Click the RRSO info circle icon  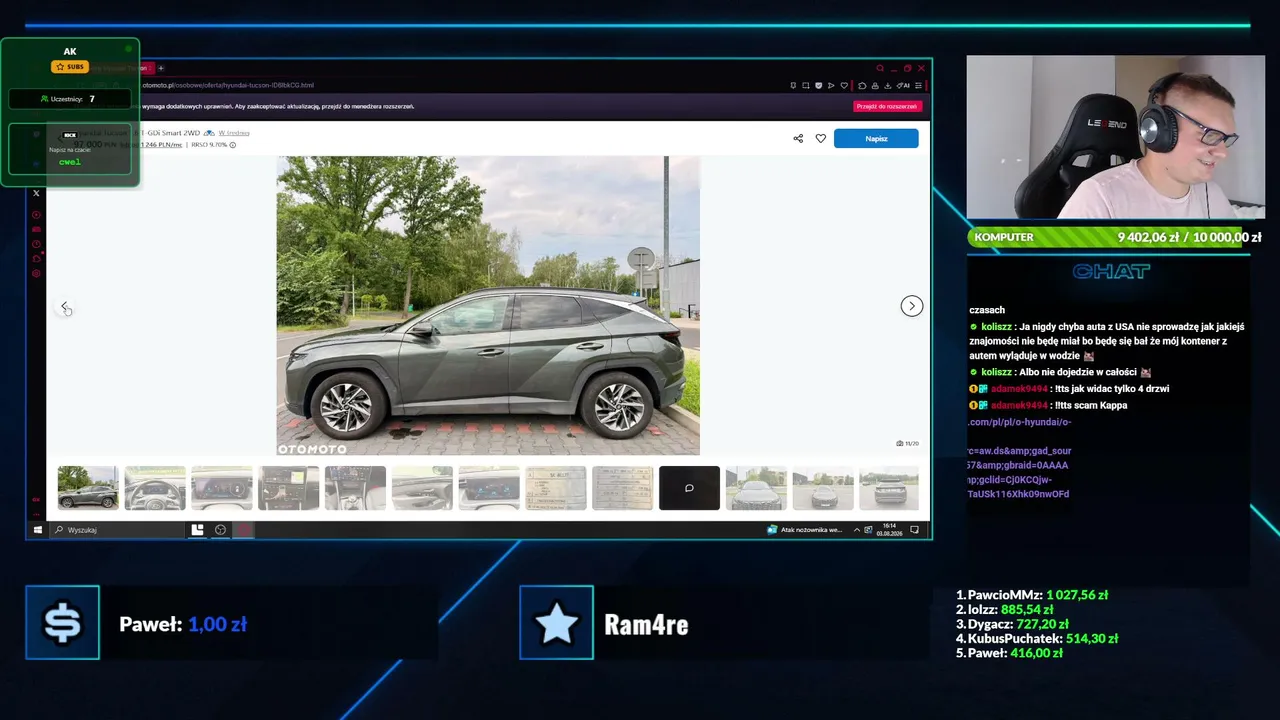pyautogui.click(x=233, y=145)
